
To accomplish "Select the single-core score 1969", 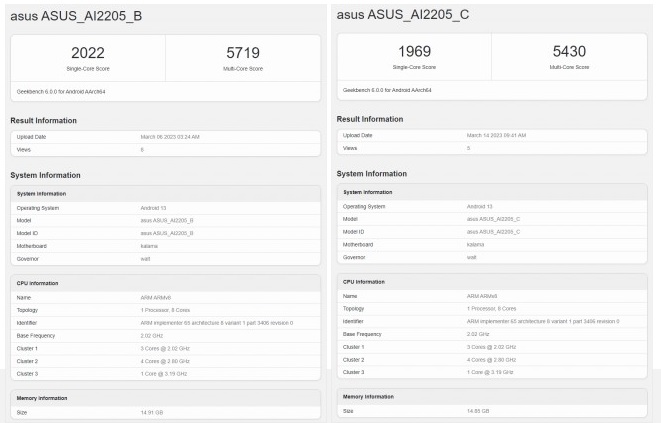I will coord(414,51).
